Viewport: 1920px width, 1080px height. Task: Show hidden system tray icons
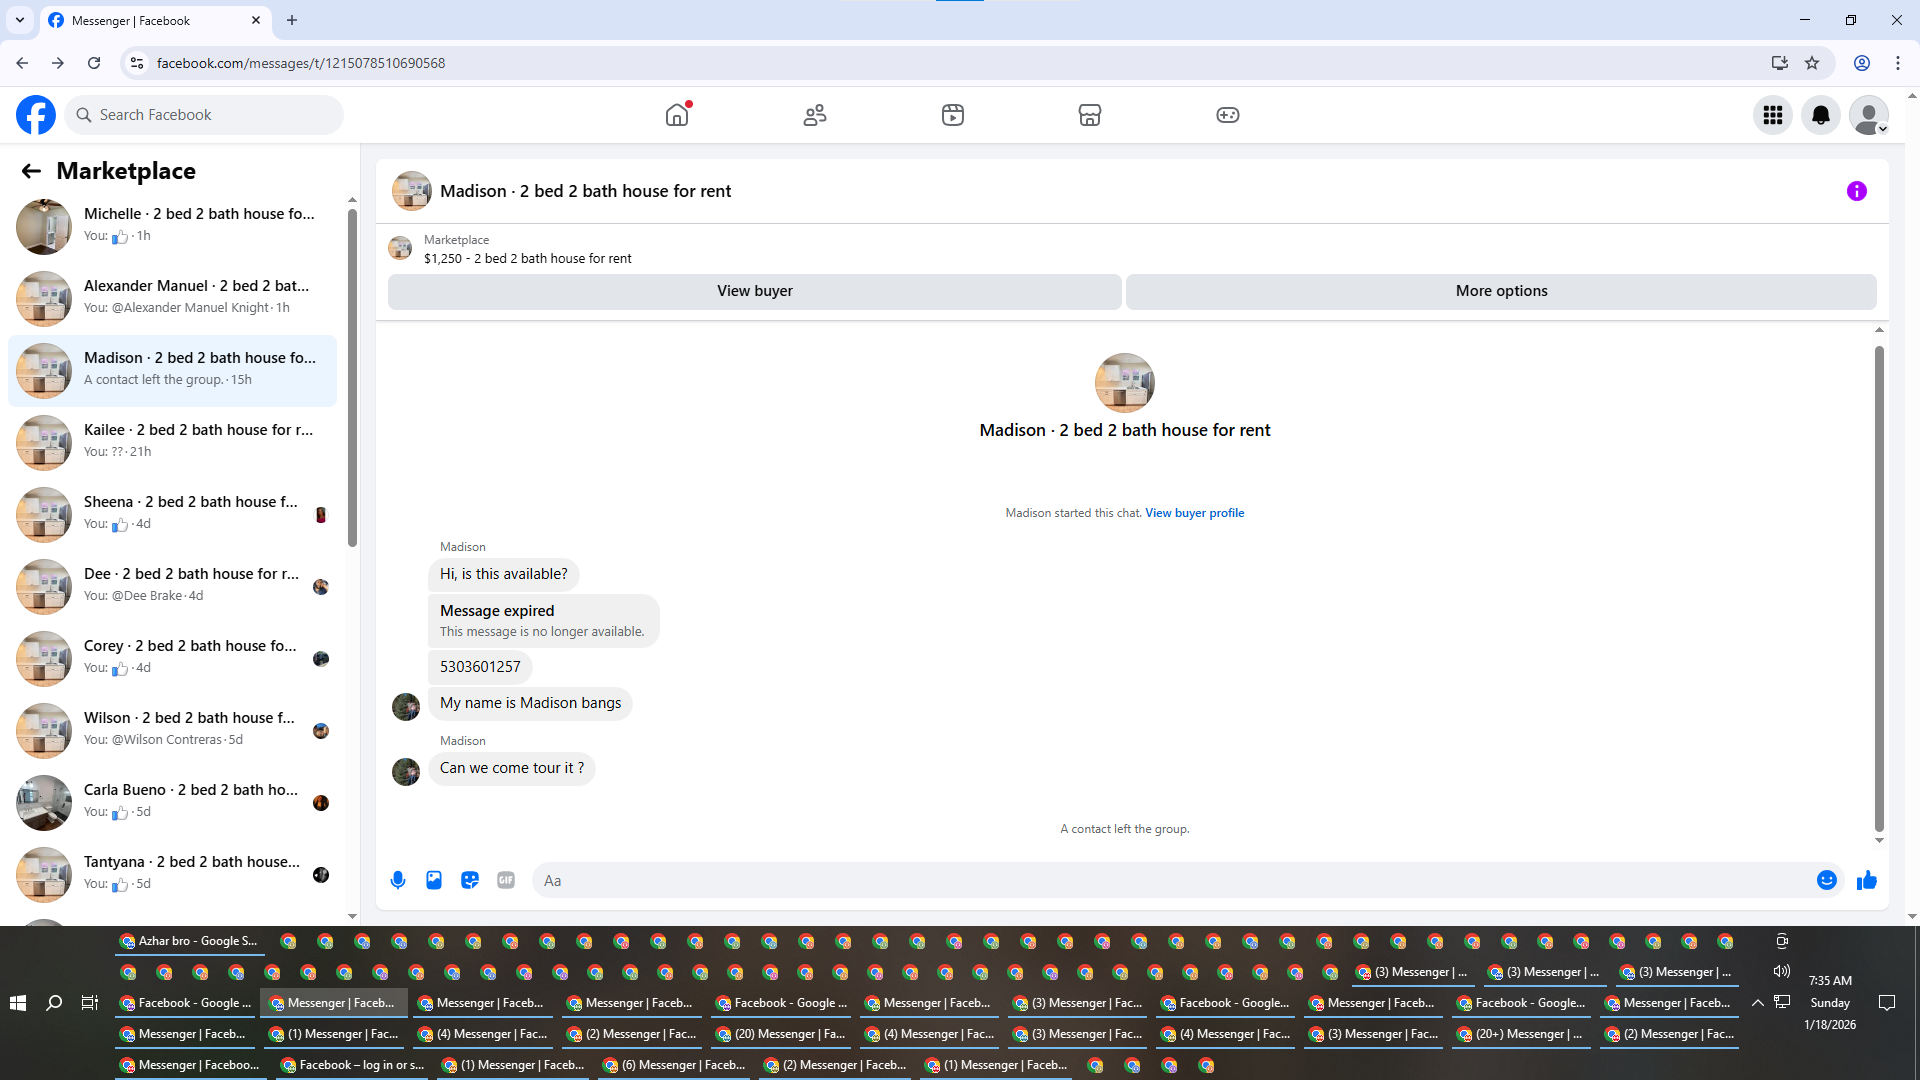1757,1003
